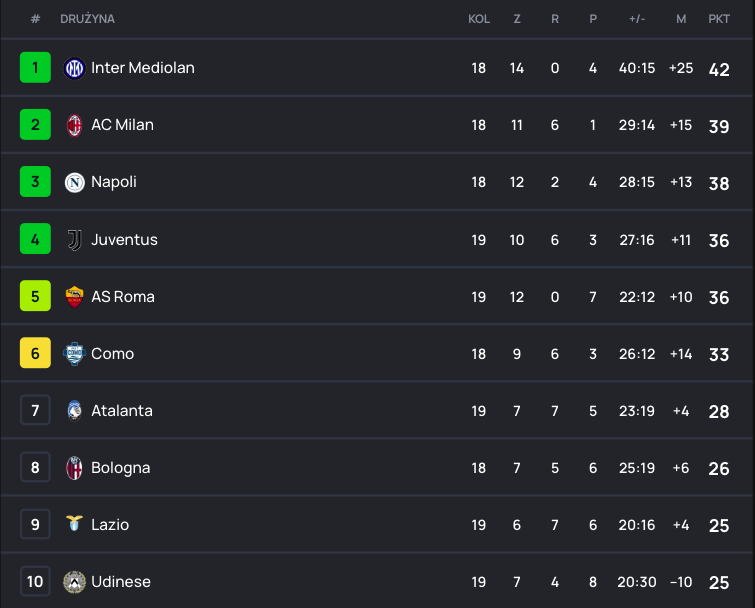Open the Inter Mediolan team page
The width and height of the screenshot is (755, 608).
click(x=143, y=68)
